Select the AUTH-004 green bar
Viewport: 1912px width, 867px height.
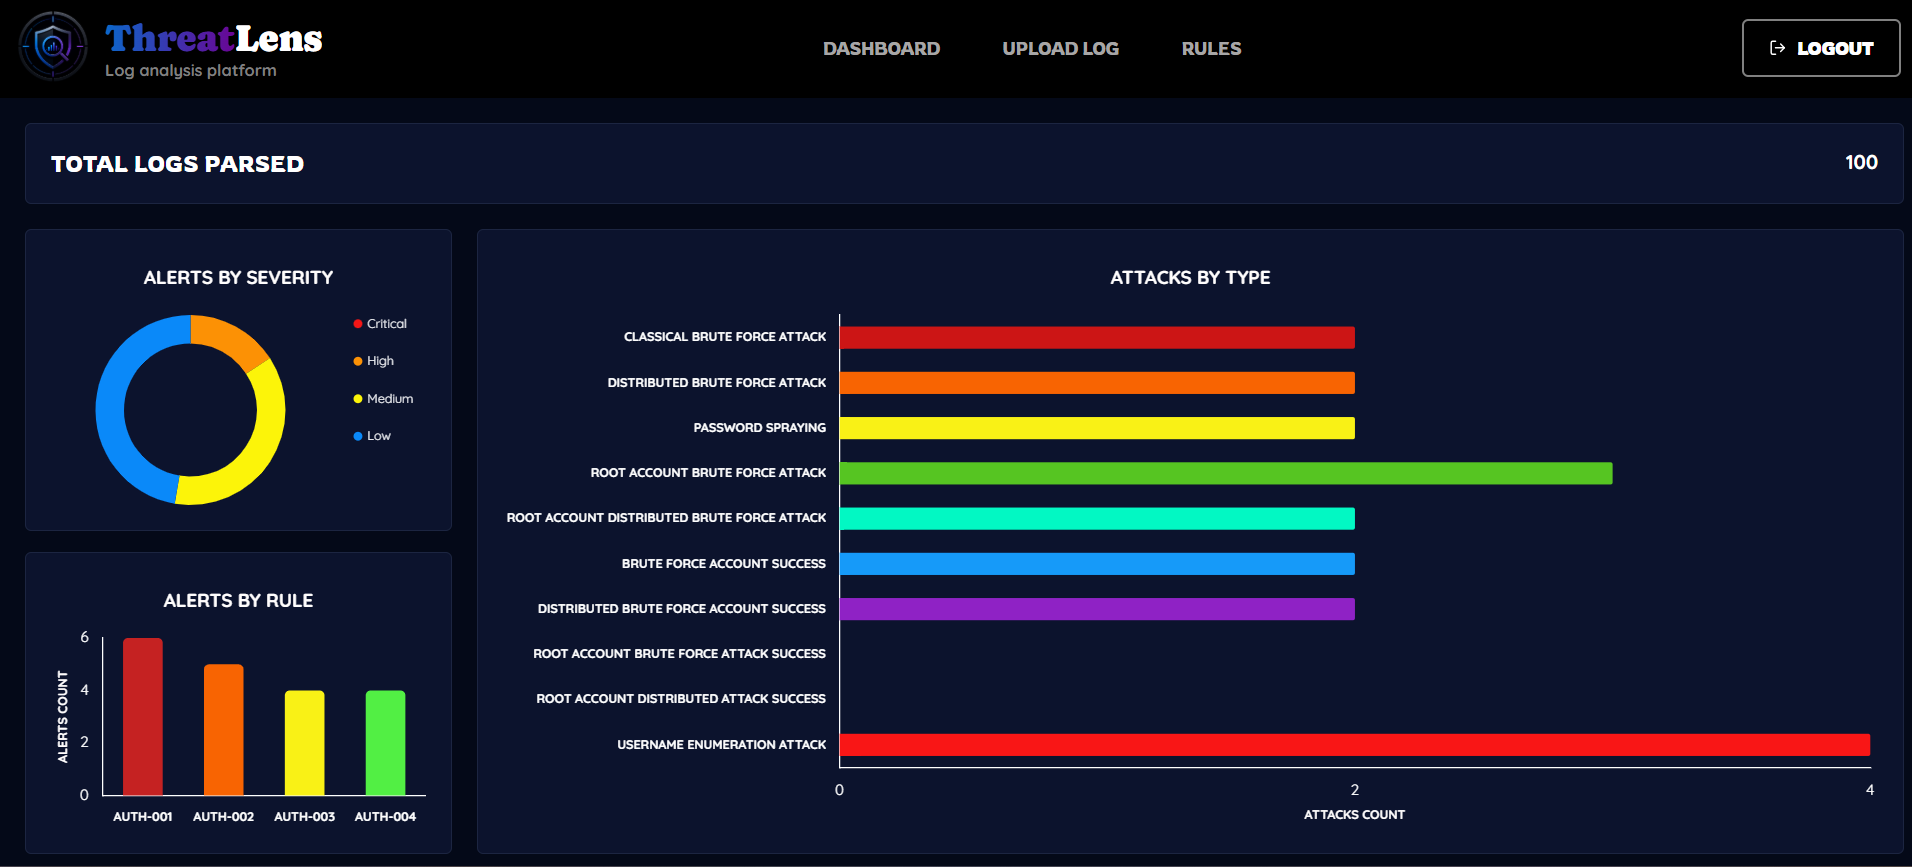click(x=386, y=743)
